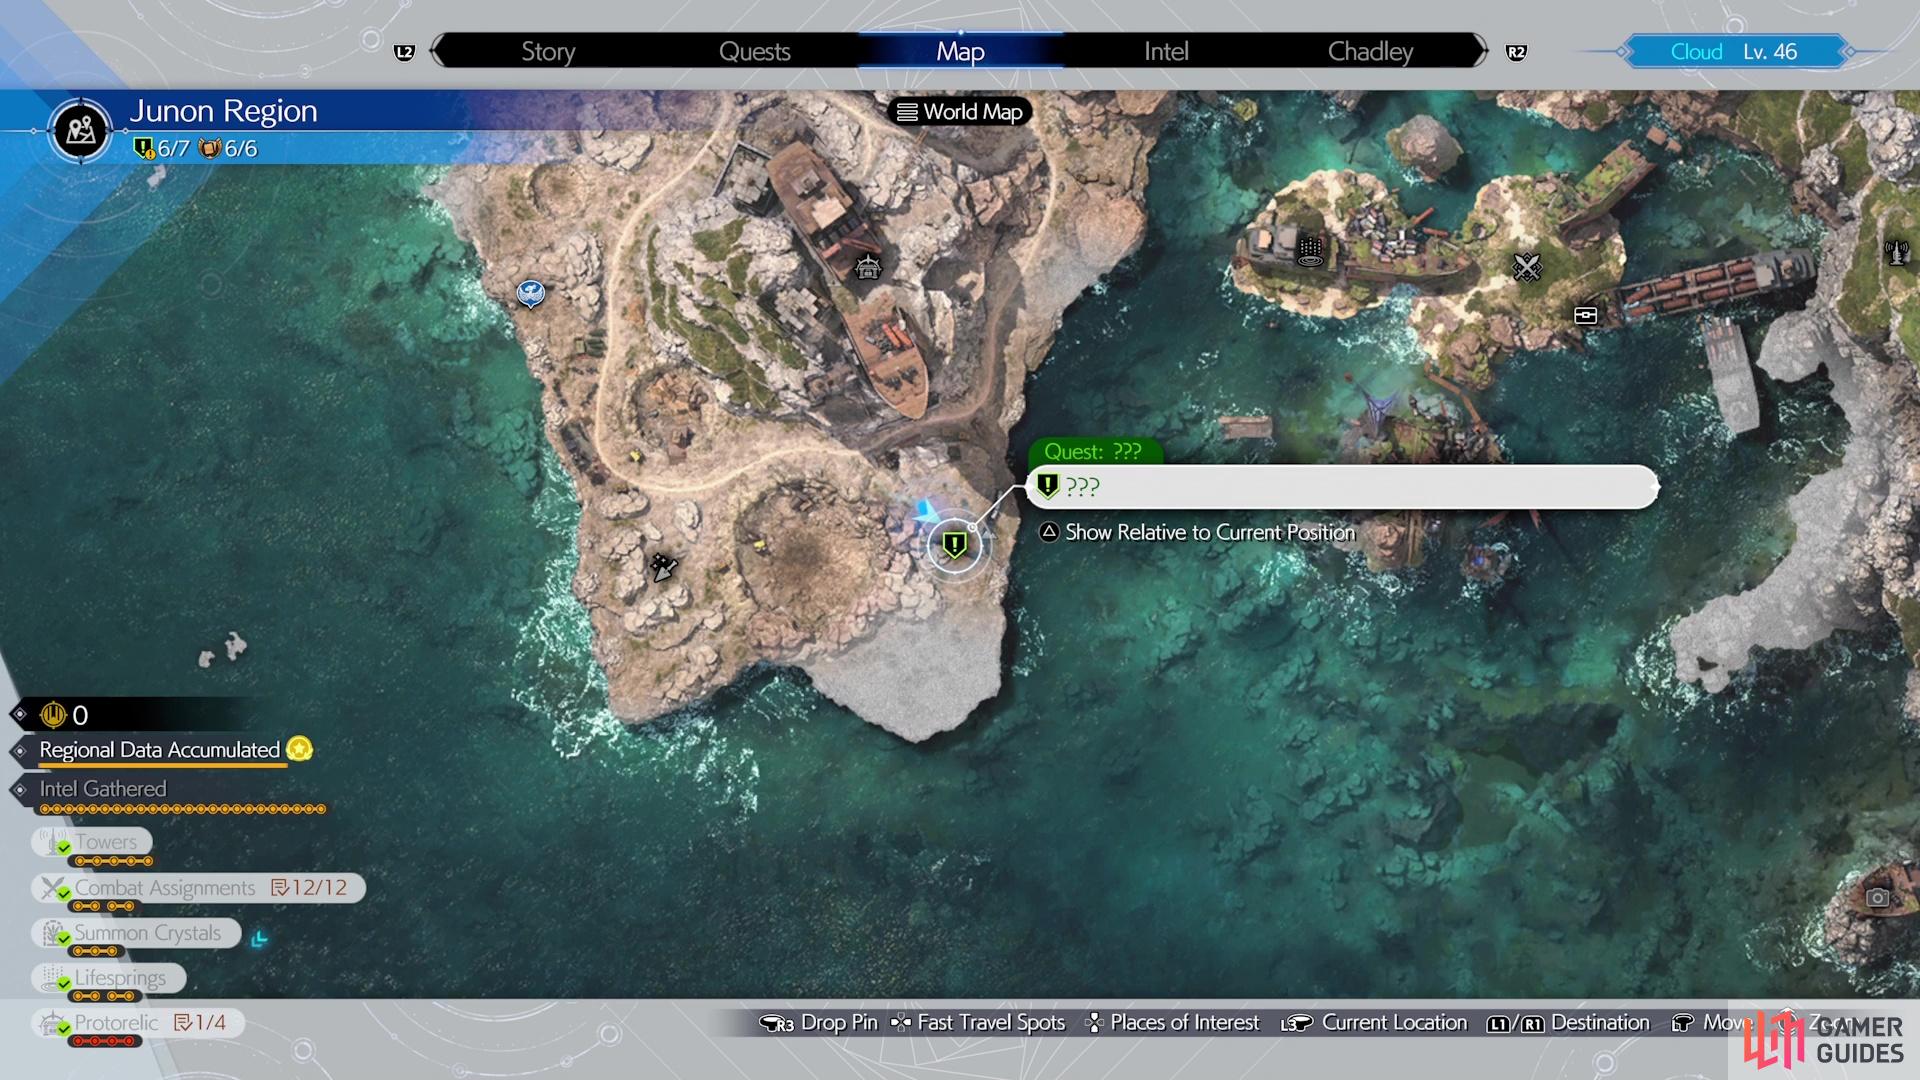Click Show Relative to Current Position
The height and width of the screenshot is (1080, 1920).
(1210, 532)
